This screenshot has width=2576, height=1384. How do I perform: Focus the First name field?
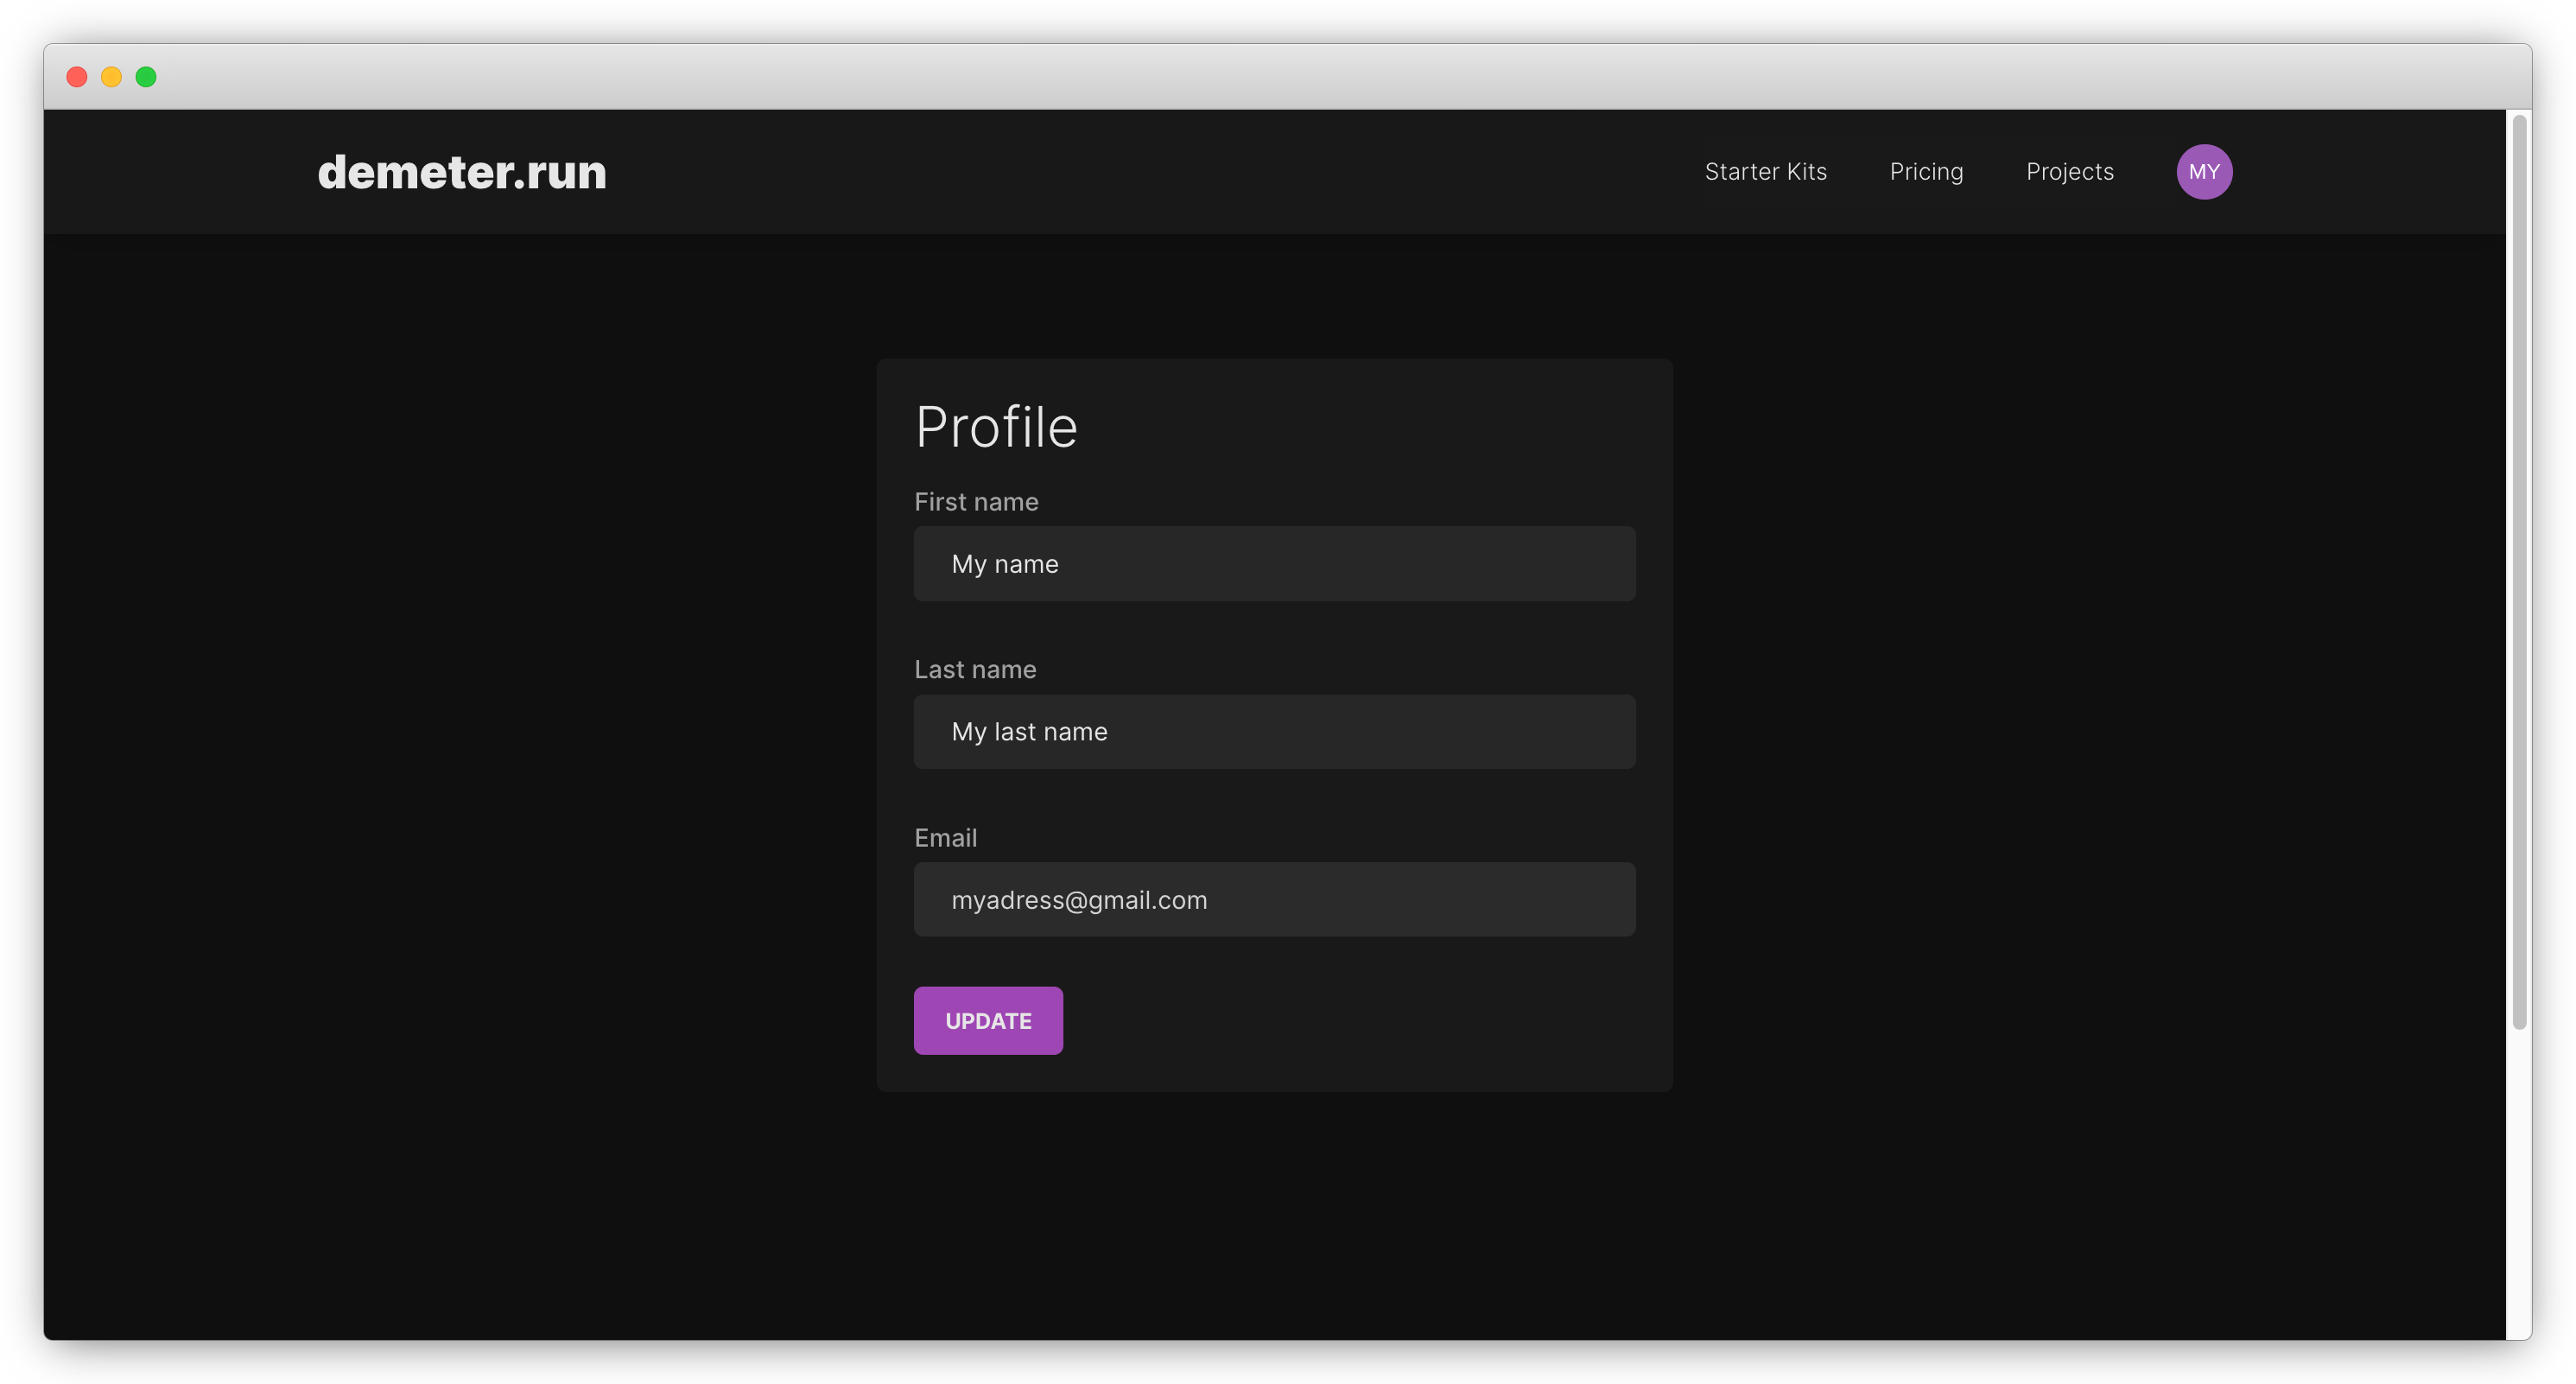[x=1274, y=564]
